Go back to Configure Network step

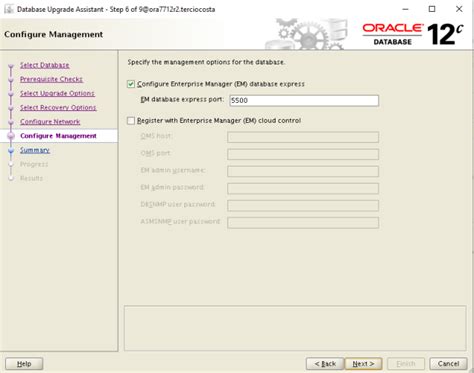(x=50, y=122)
